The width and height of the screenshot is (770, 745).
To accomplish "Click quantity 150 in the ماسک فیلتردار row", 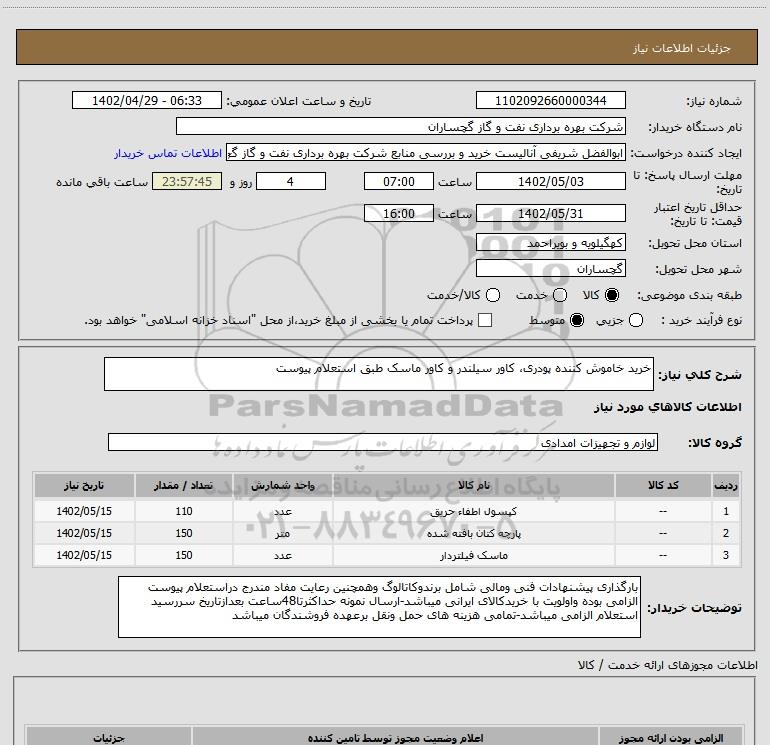I will coord(184,555).
